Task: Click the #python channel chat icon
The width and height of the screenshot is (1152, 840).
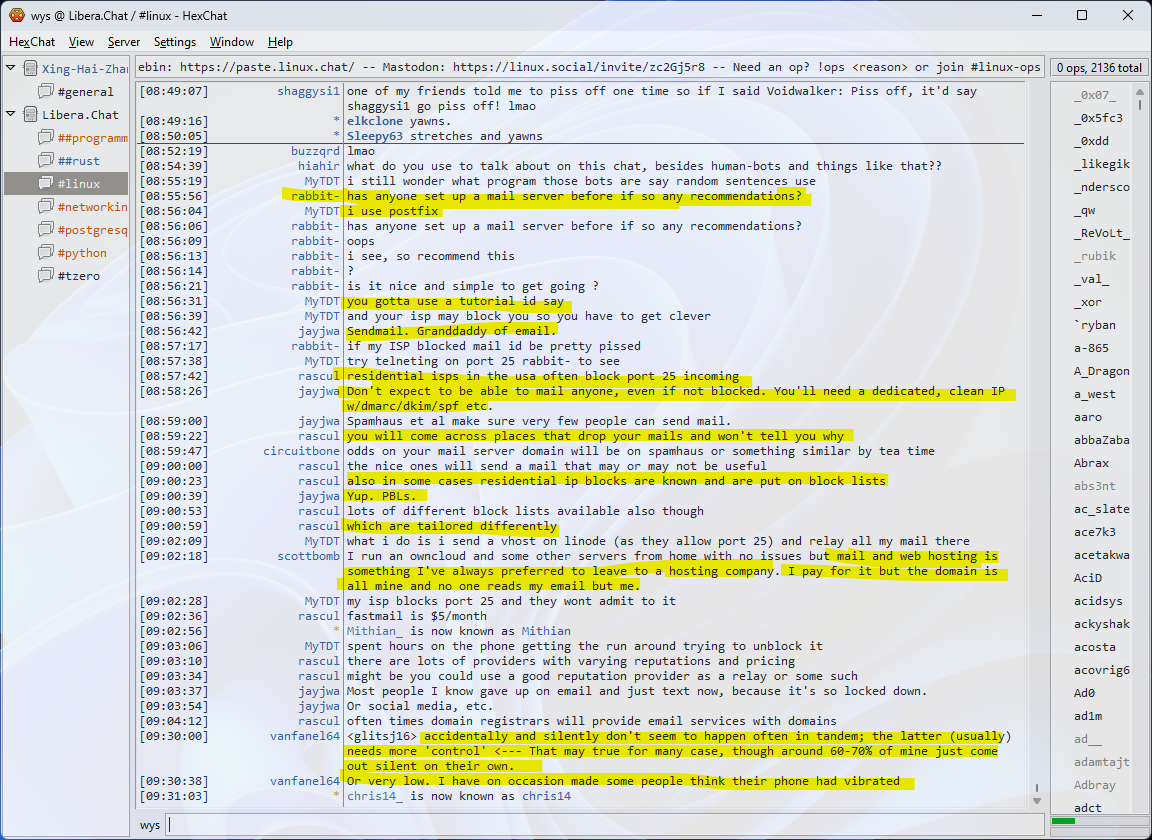Action: (46, 253)
